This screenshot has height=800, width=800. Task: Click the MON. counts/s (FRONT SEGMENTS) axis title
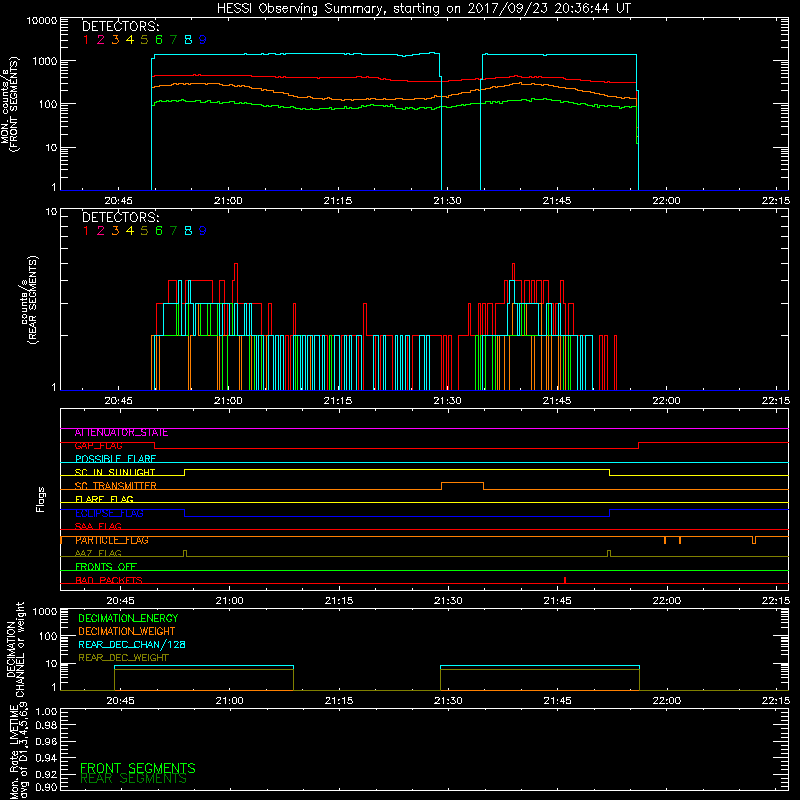pos(10,104)
